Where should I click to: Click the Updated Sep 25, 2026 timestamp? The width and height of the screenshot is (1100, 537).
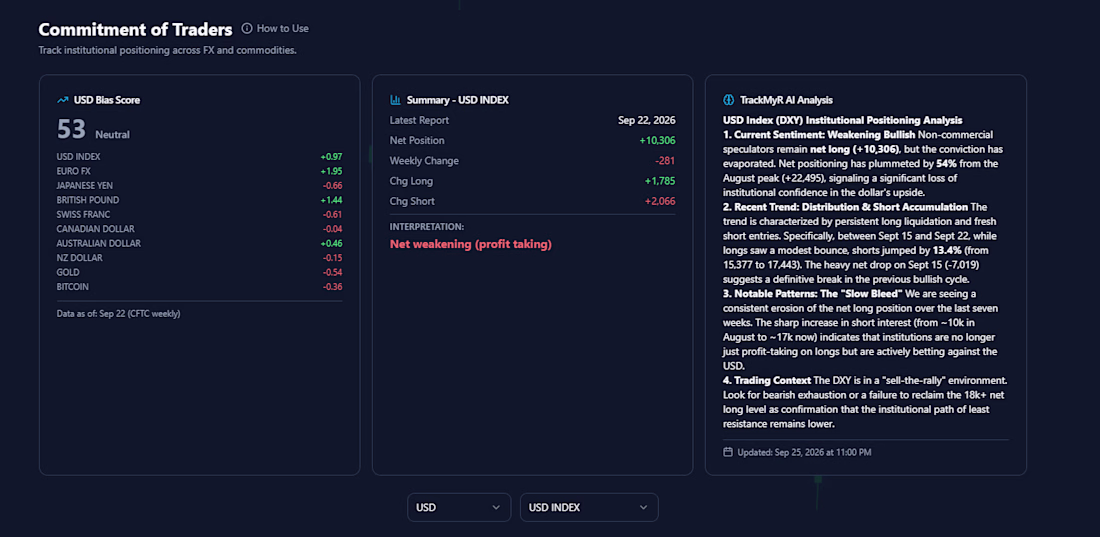click(804, 452)
